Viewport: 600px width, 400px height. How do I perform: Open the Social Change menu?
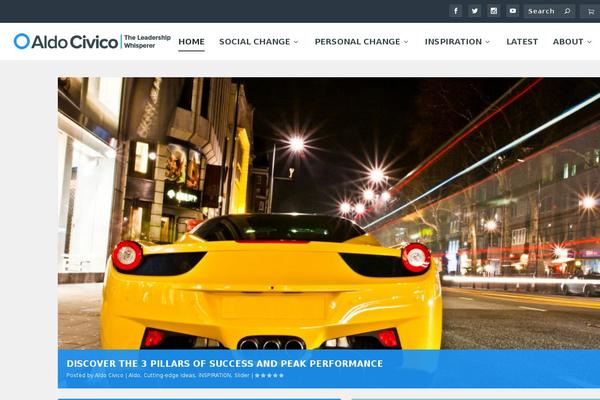click(254, 41)
